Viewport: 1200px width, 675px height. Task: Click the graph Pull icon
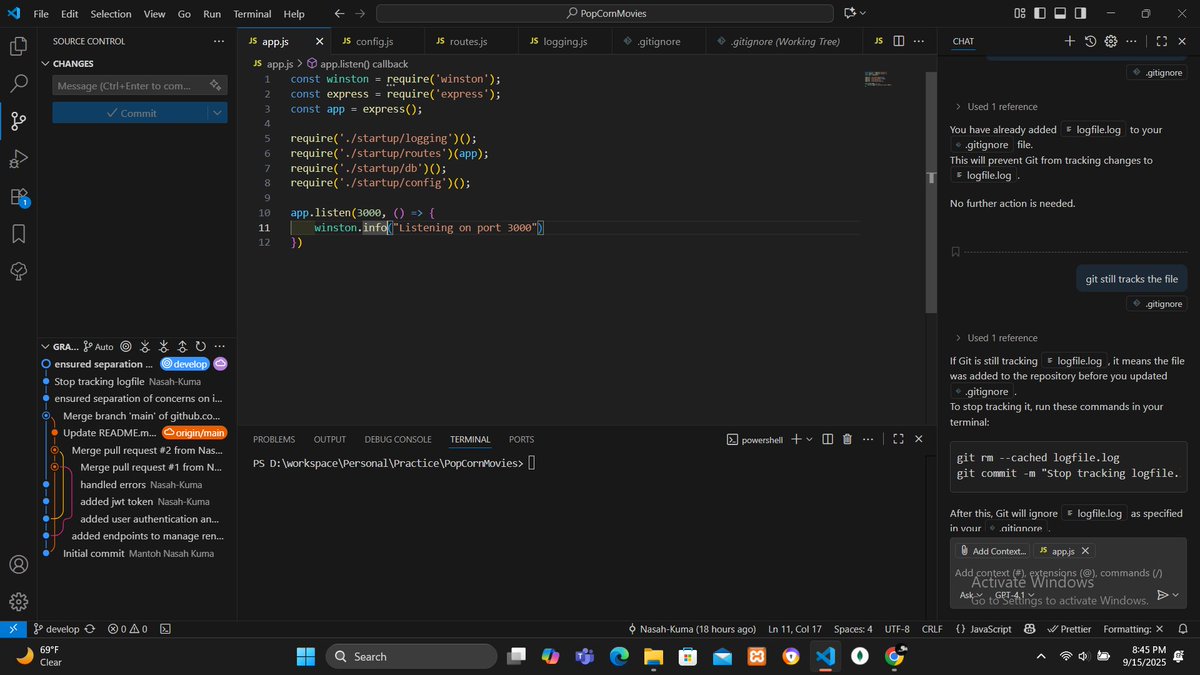click(x=164, y=346)
